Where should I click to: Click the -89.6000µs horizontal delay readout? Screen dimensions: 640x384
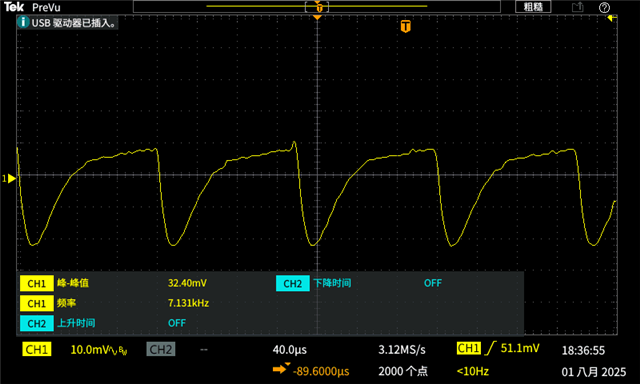point(321,371)
